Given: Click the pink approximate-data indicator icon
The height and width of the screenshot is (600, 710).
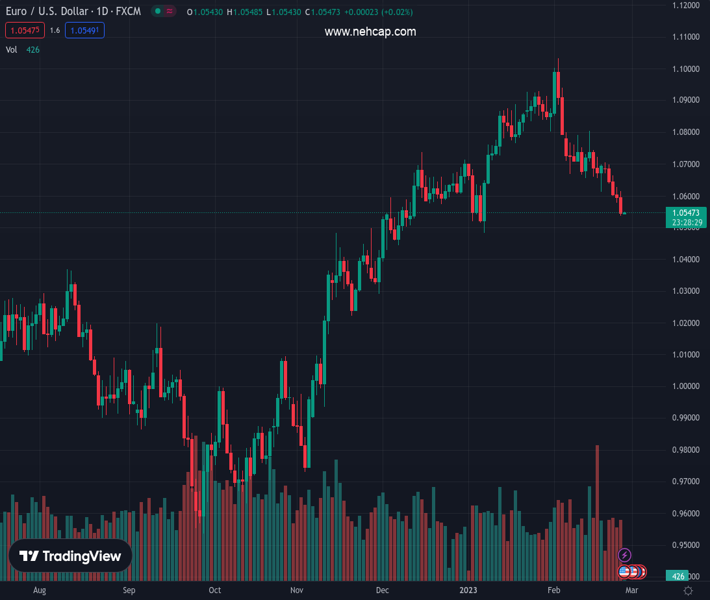Looking at the screenshot, I should tap(169, 12).
